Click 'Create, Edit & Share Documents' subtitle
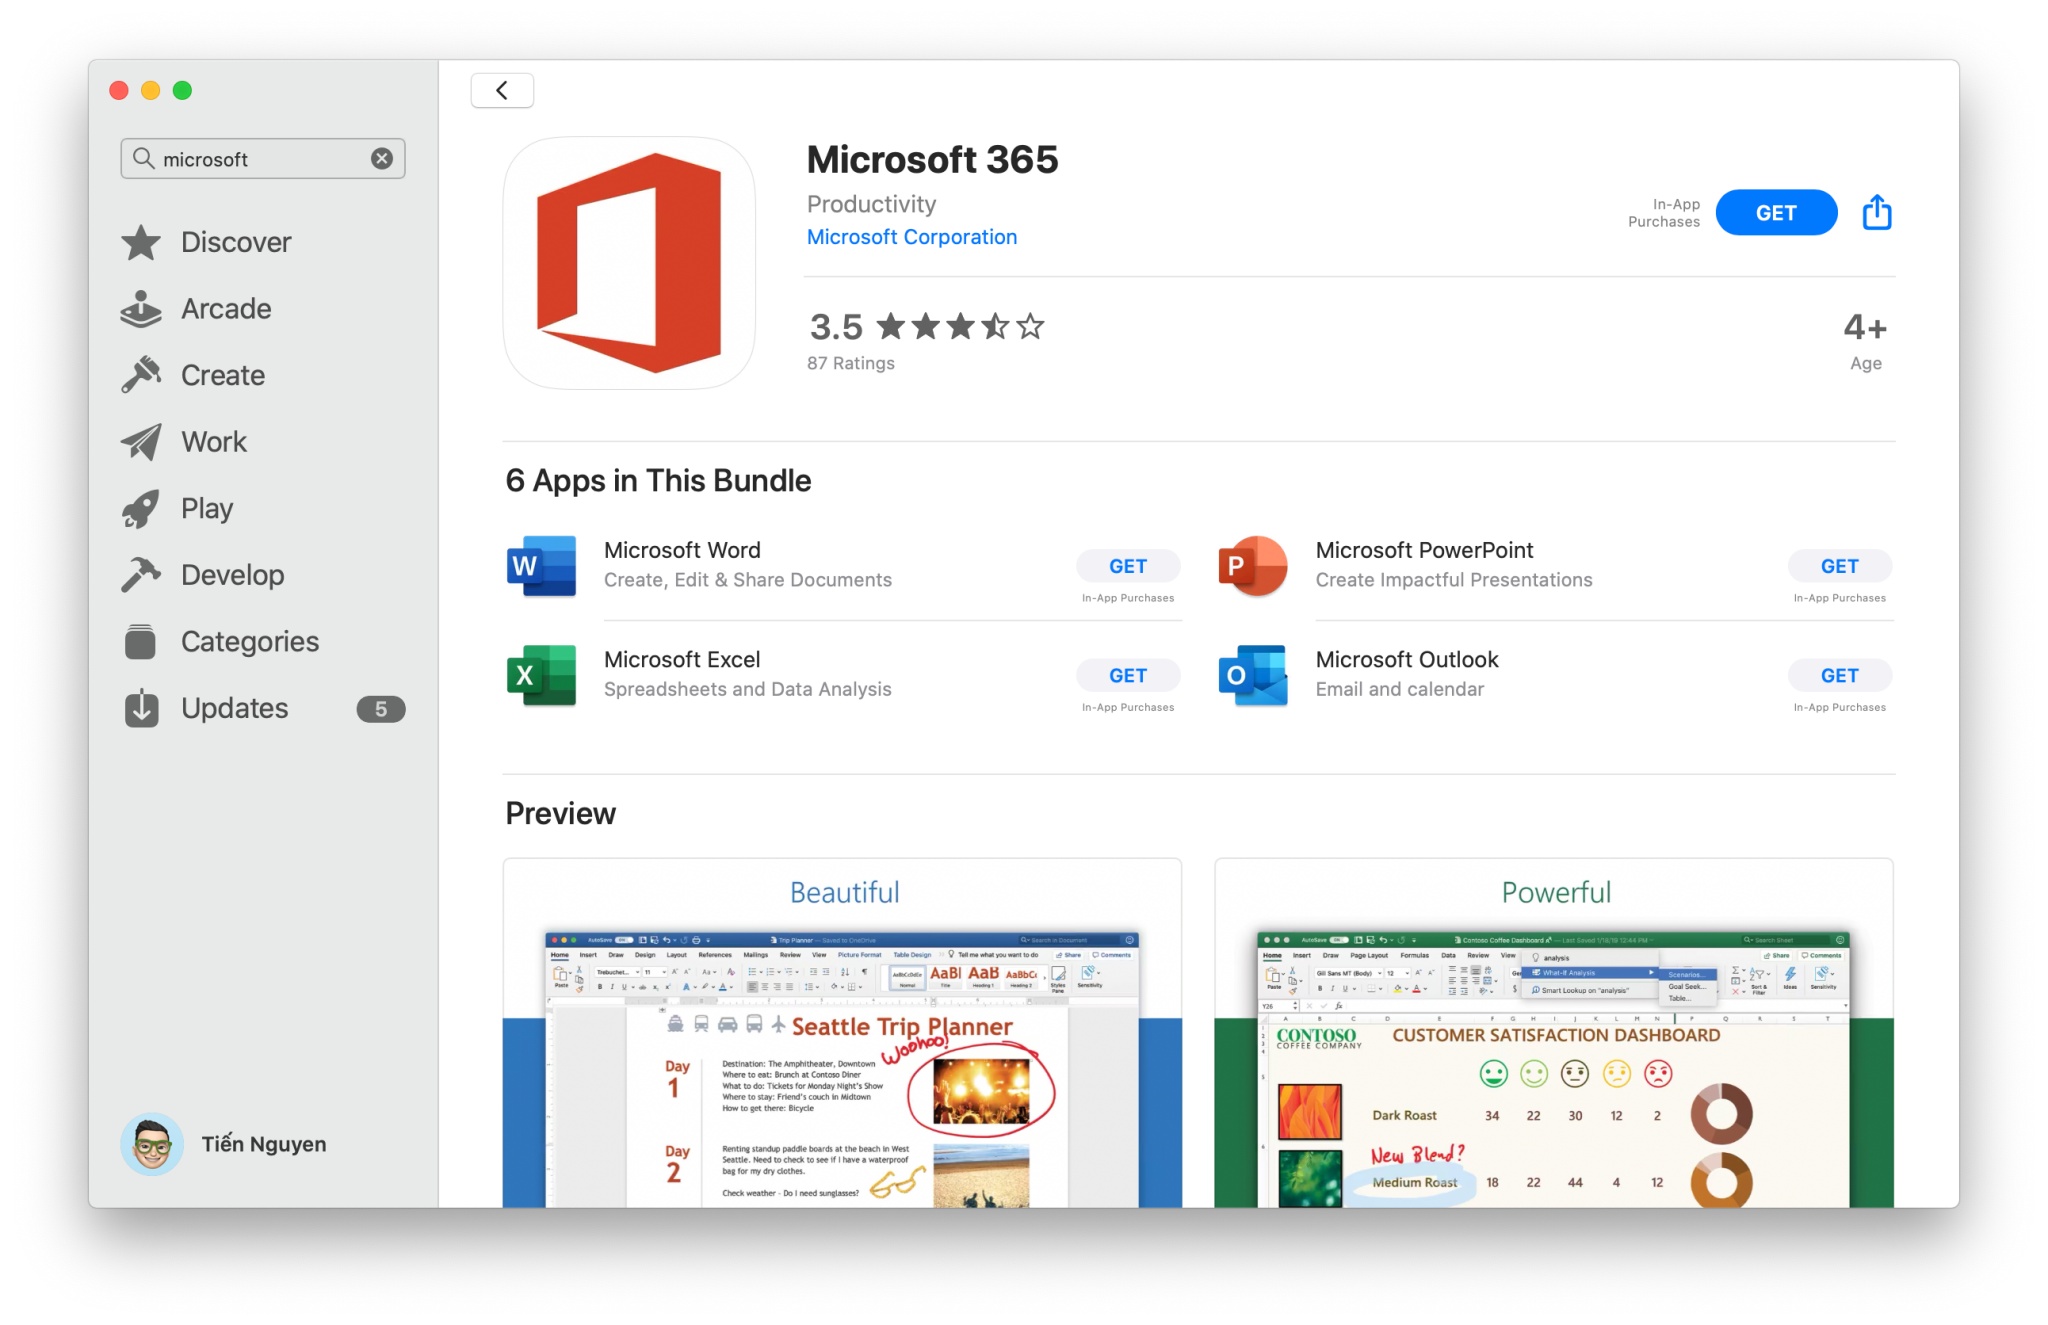The image size is (2048, 1325). pyautogui.click(x=748, y=580)
